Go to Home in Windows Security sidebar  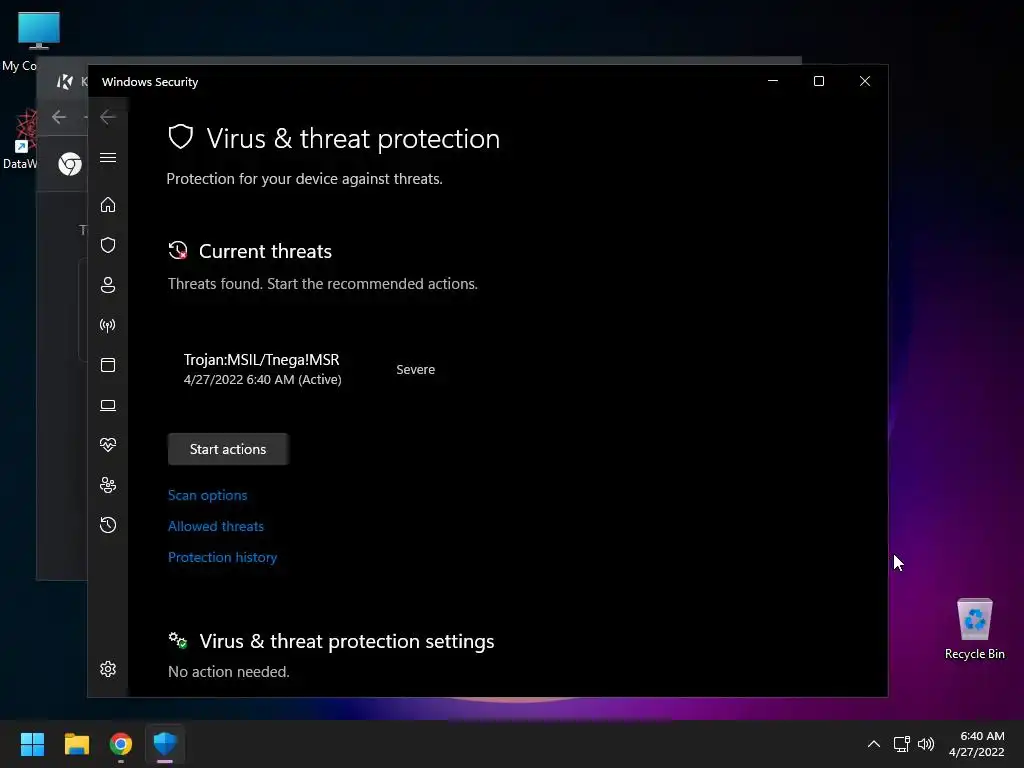(x=108, y=204)
